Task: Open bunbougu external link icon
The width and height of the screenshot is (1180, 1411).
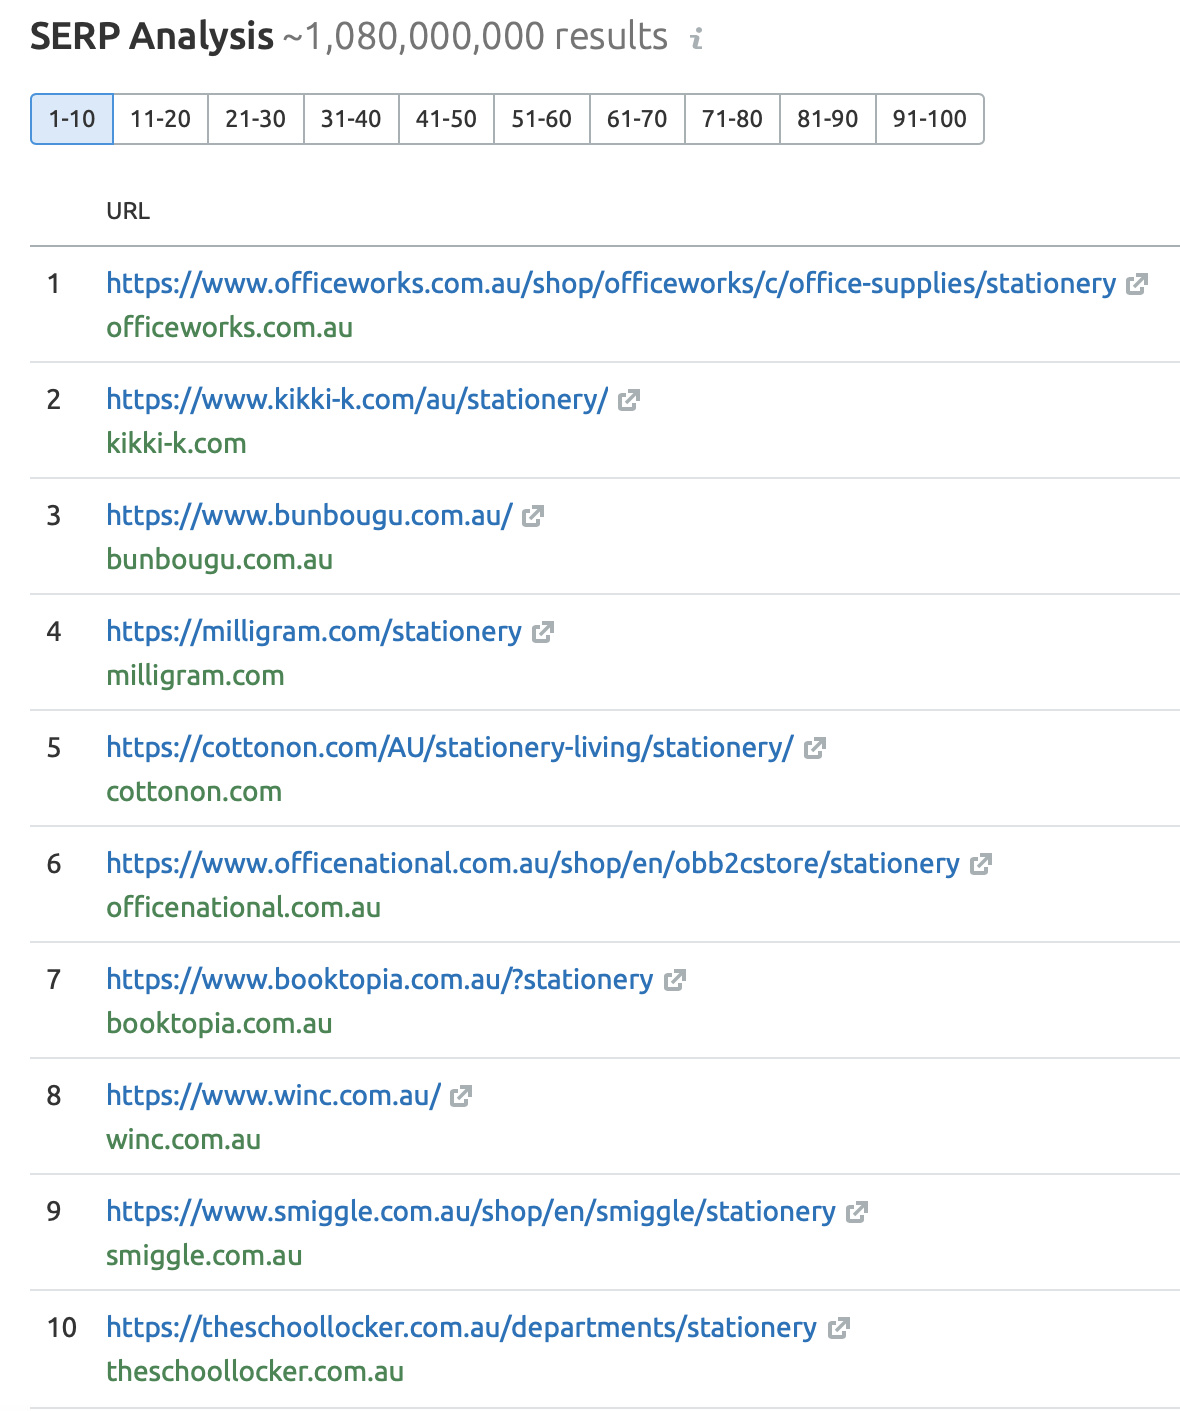Action: point(533,517)
